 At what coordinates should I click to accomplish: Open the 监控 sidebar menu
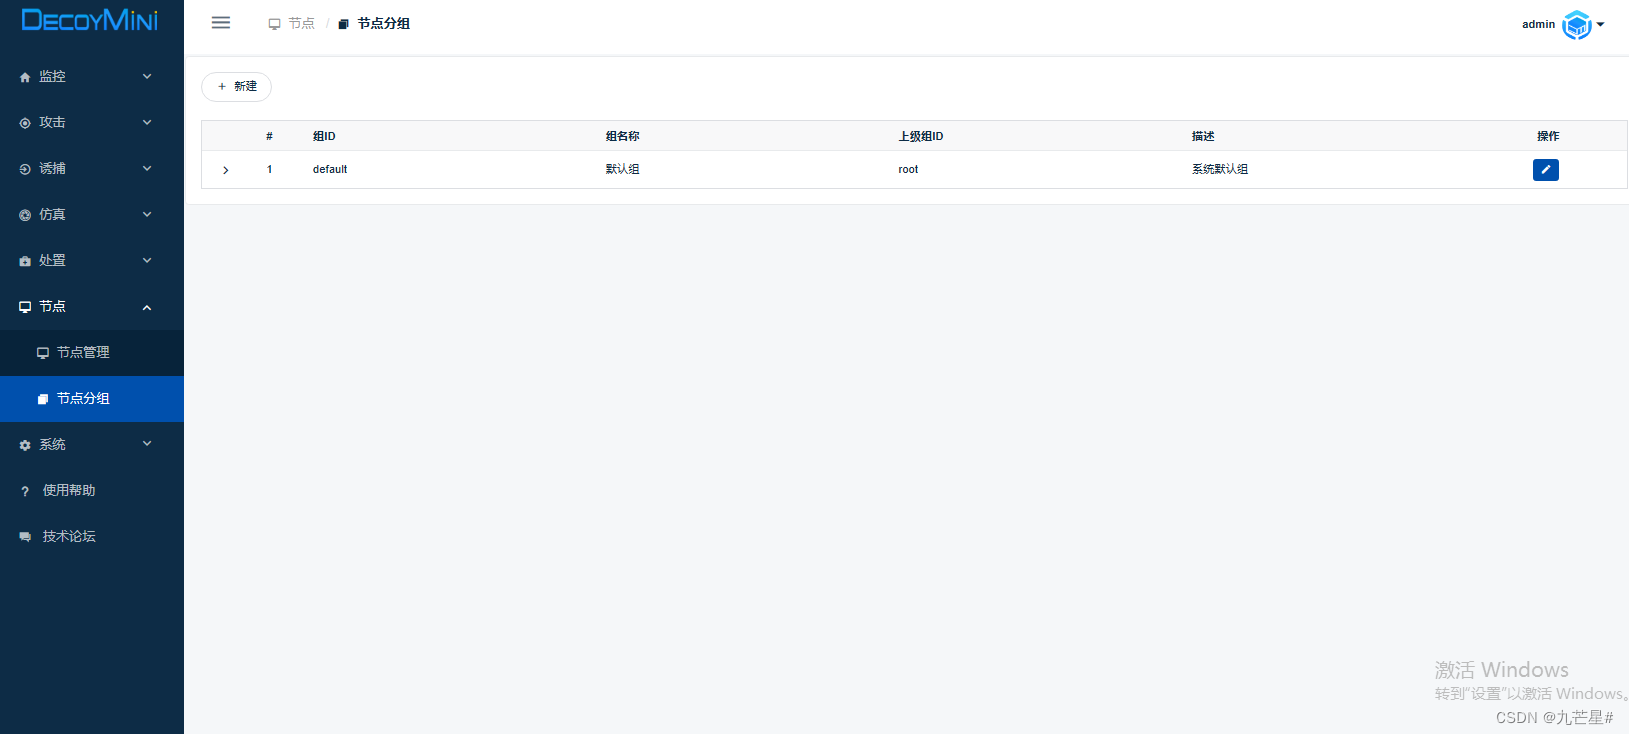(92, 76)
